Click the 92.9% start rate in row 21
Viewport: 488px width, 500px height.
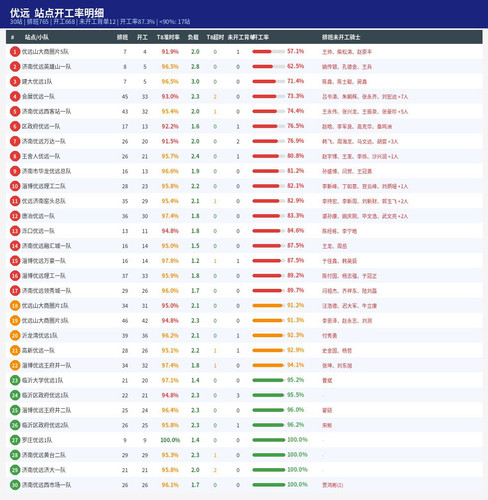295,350
